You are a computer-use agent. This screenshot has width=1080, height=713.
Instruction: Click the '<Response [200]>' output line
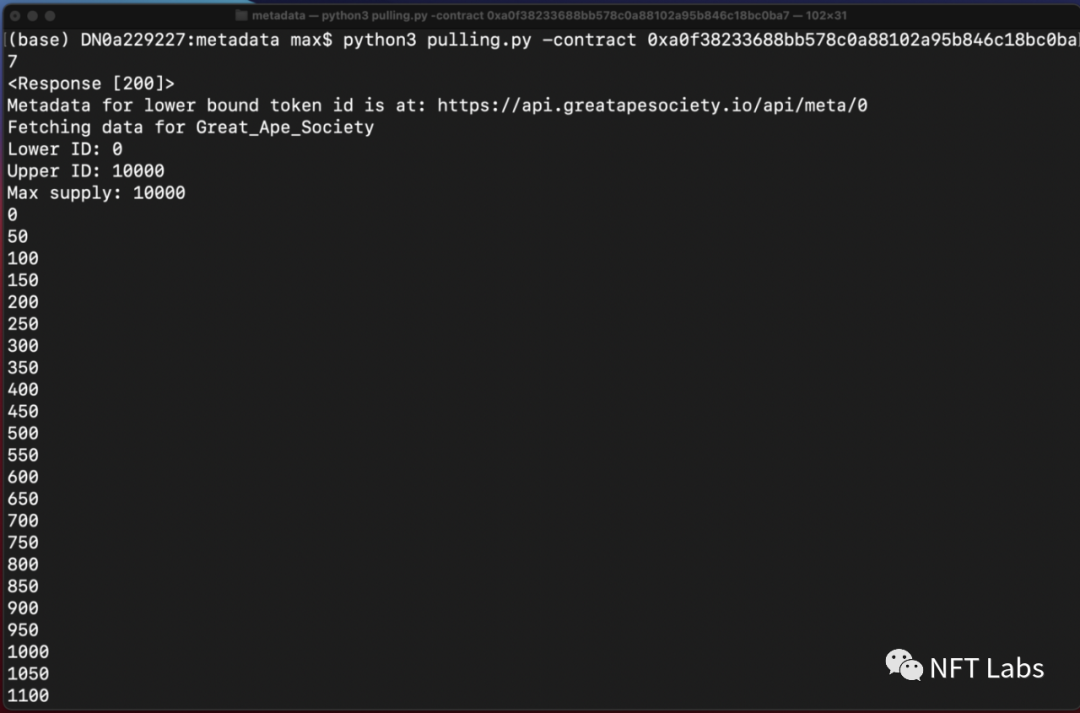(91, 83)
